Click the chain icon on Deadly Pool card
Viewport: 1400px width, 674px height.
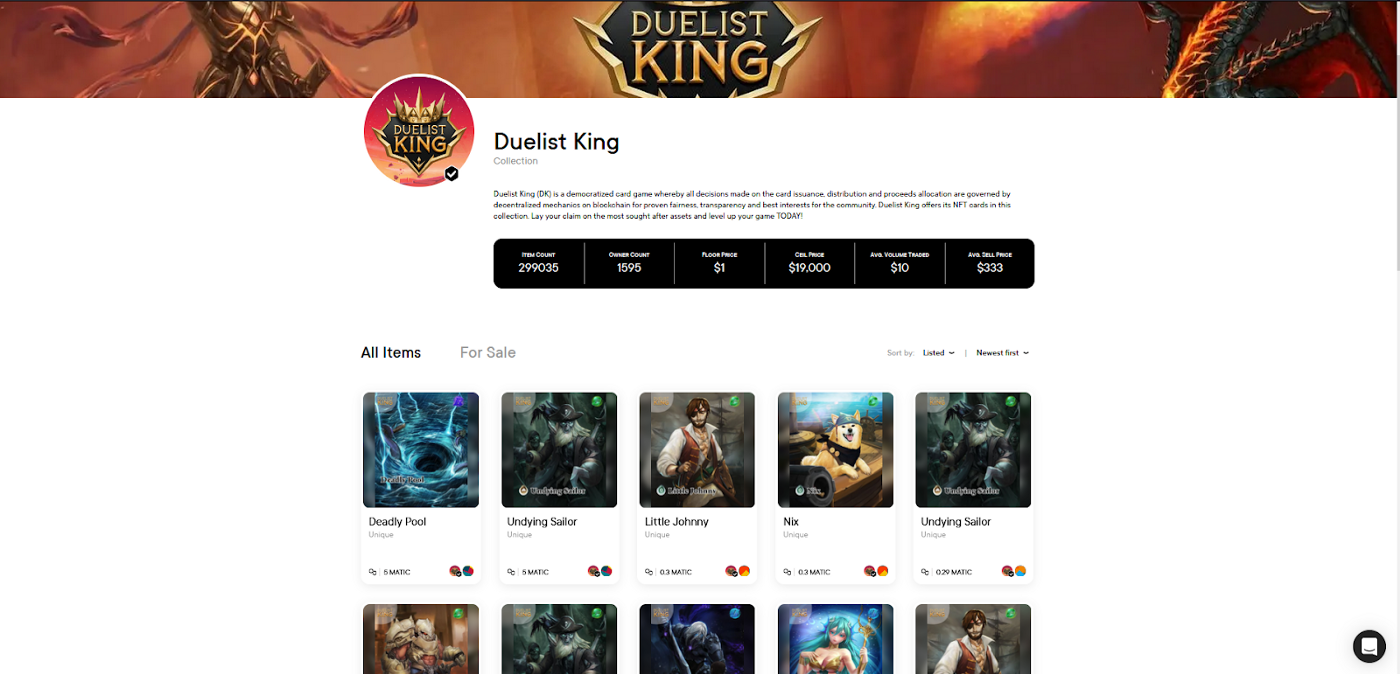(x=373, y=572)
